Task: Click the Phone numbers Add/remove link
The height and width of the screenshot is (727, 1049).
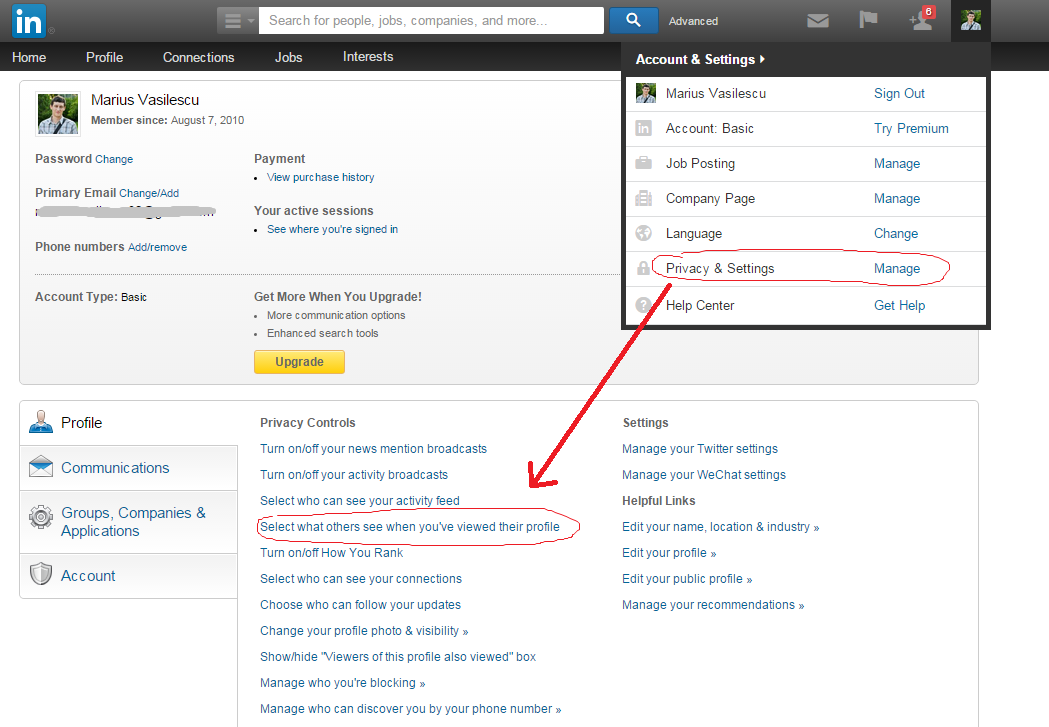Action: tap(157, 247)
